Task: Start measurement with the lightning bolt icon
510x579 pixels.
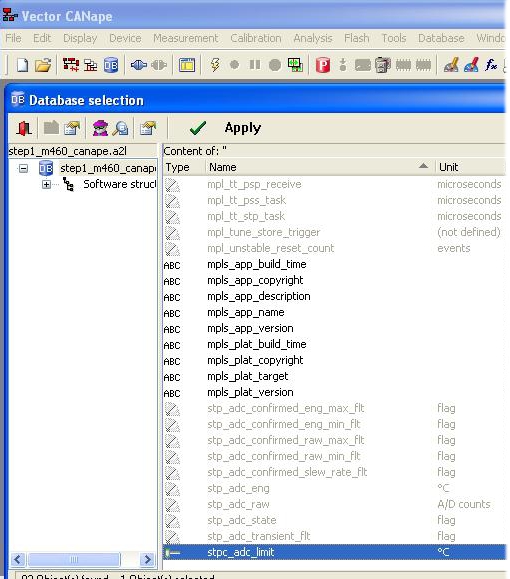Action: point(215,65)
